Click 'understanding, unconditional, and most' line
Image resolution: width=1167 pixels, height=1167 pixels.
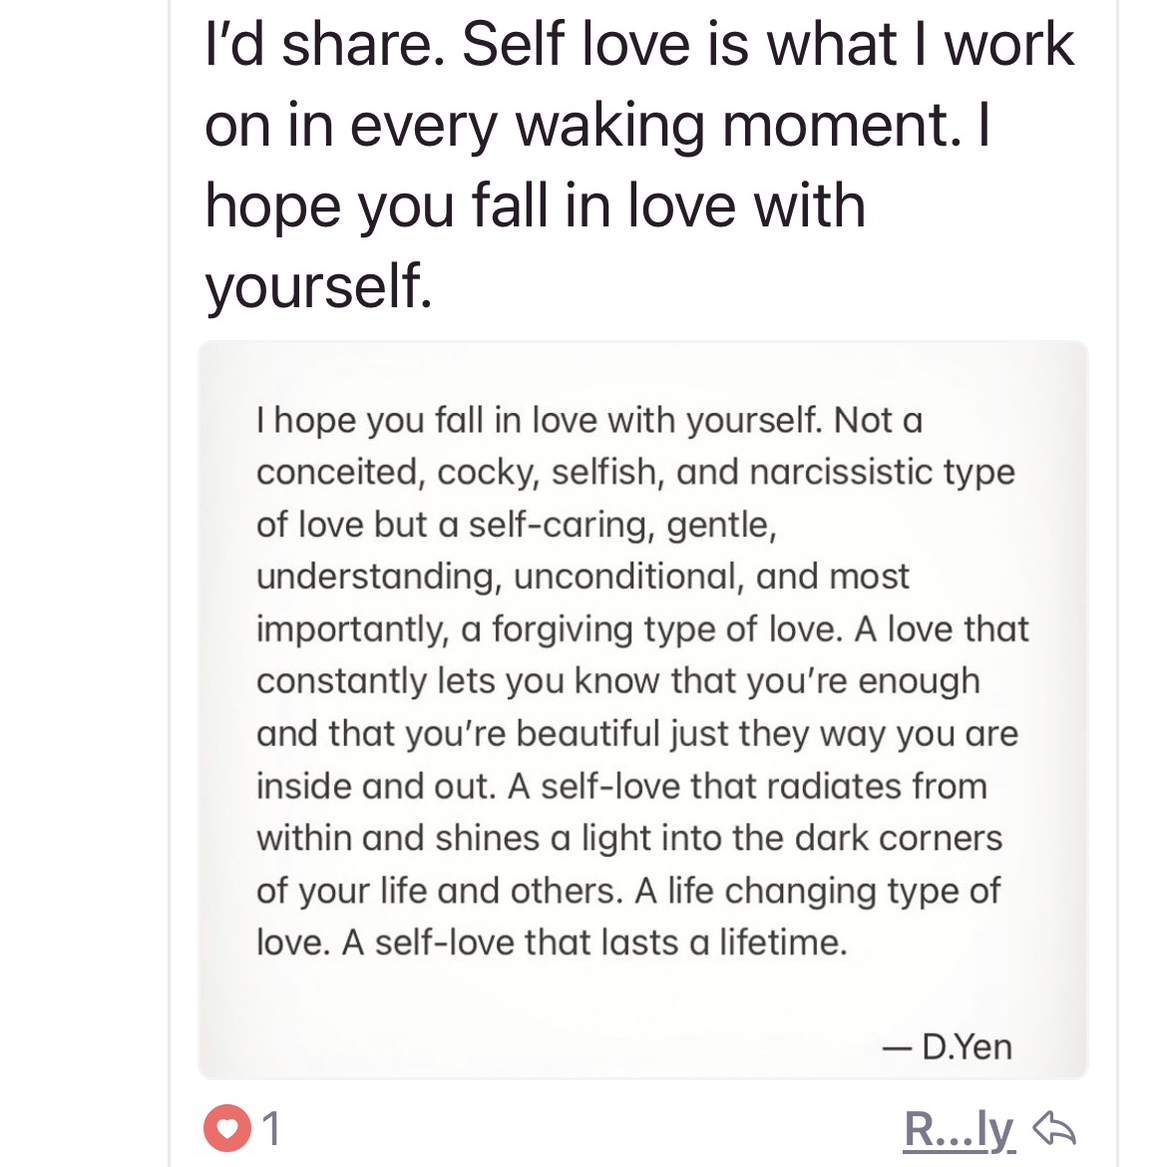[583, 577]
